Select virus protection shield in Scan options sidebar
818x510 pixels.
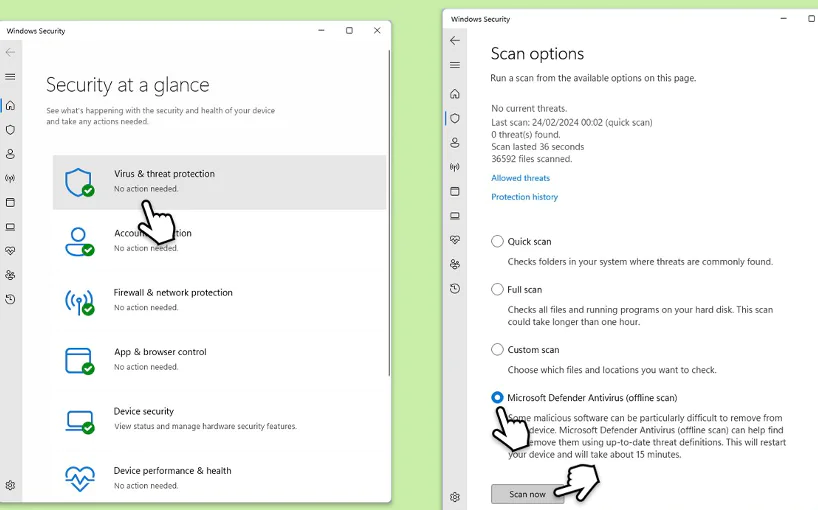pyautogui.click(x=455, y=118)
